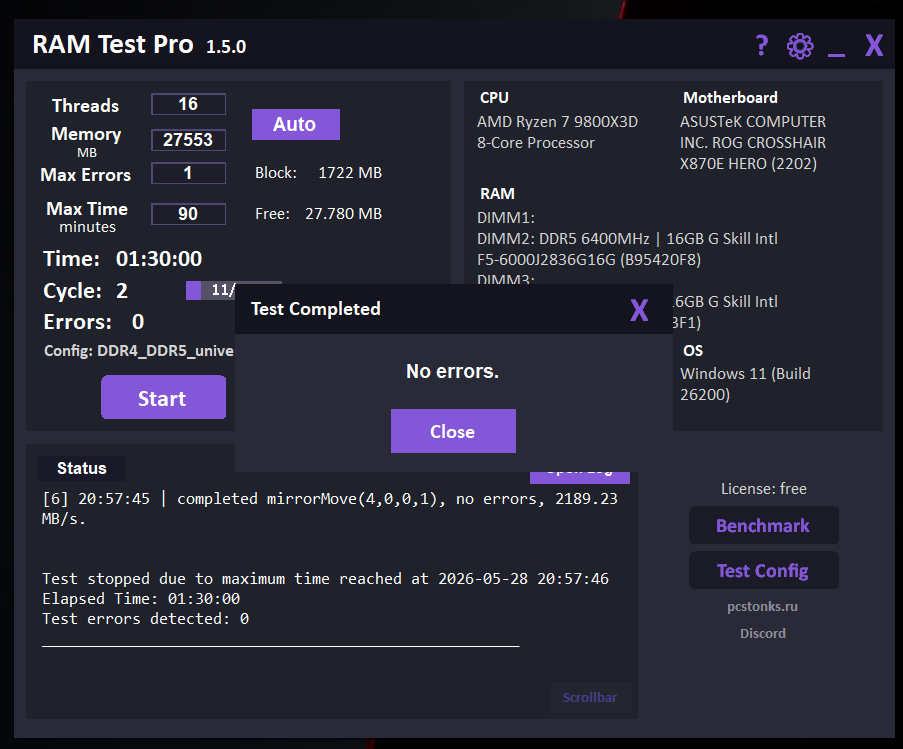Image resolution: width=903 pixels, height=749 pixels.
Task: Select the Status tab label
Action: click(x=82, y=468)
